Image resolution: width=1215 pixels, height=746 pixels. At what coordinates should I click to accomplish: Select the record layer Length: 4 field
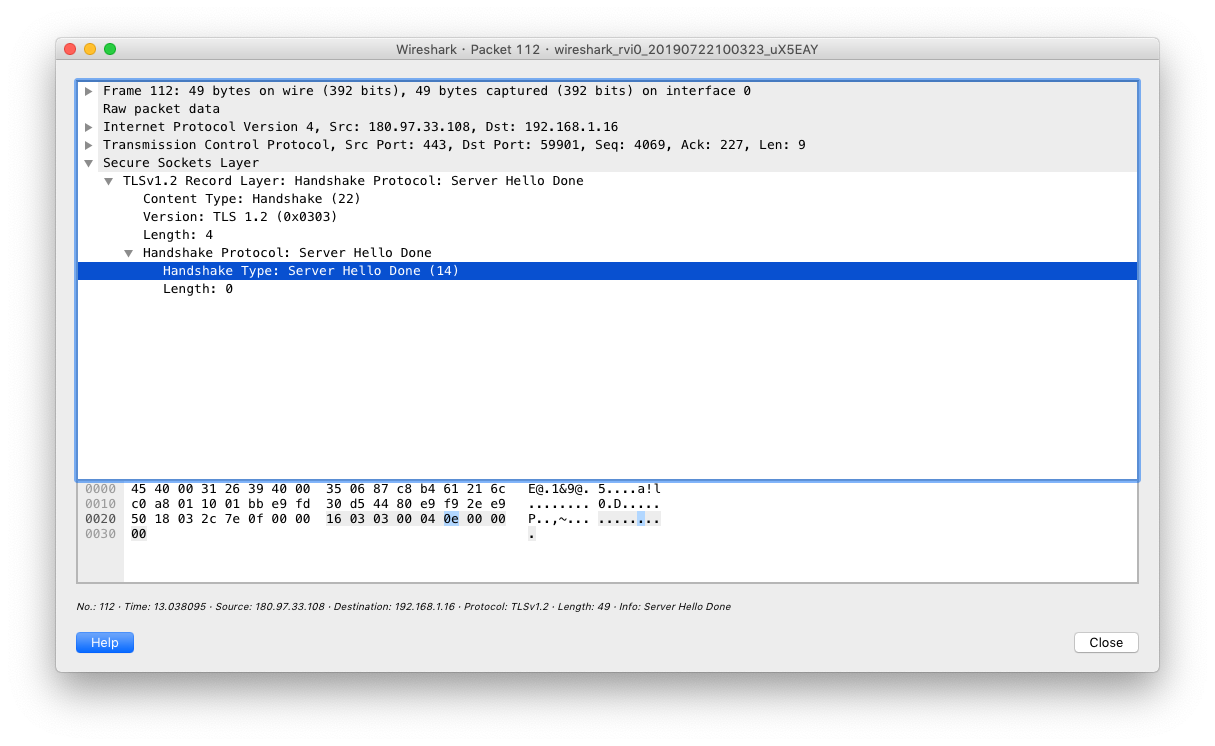178,235
